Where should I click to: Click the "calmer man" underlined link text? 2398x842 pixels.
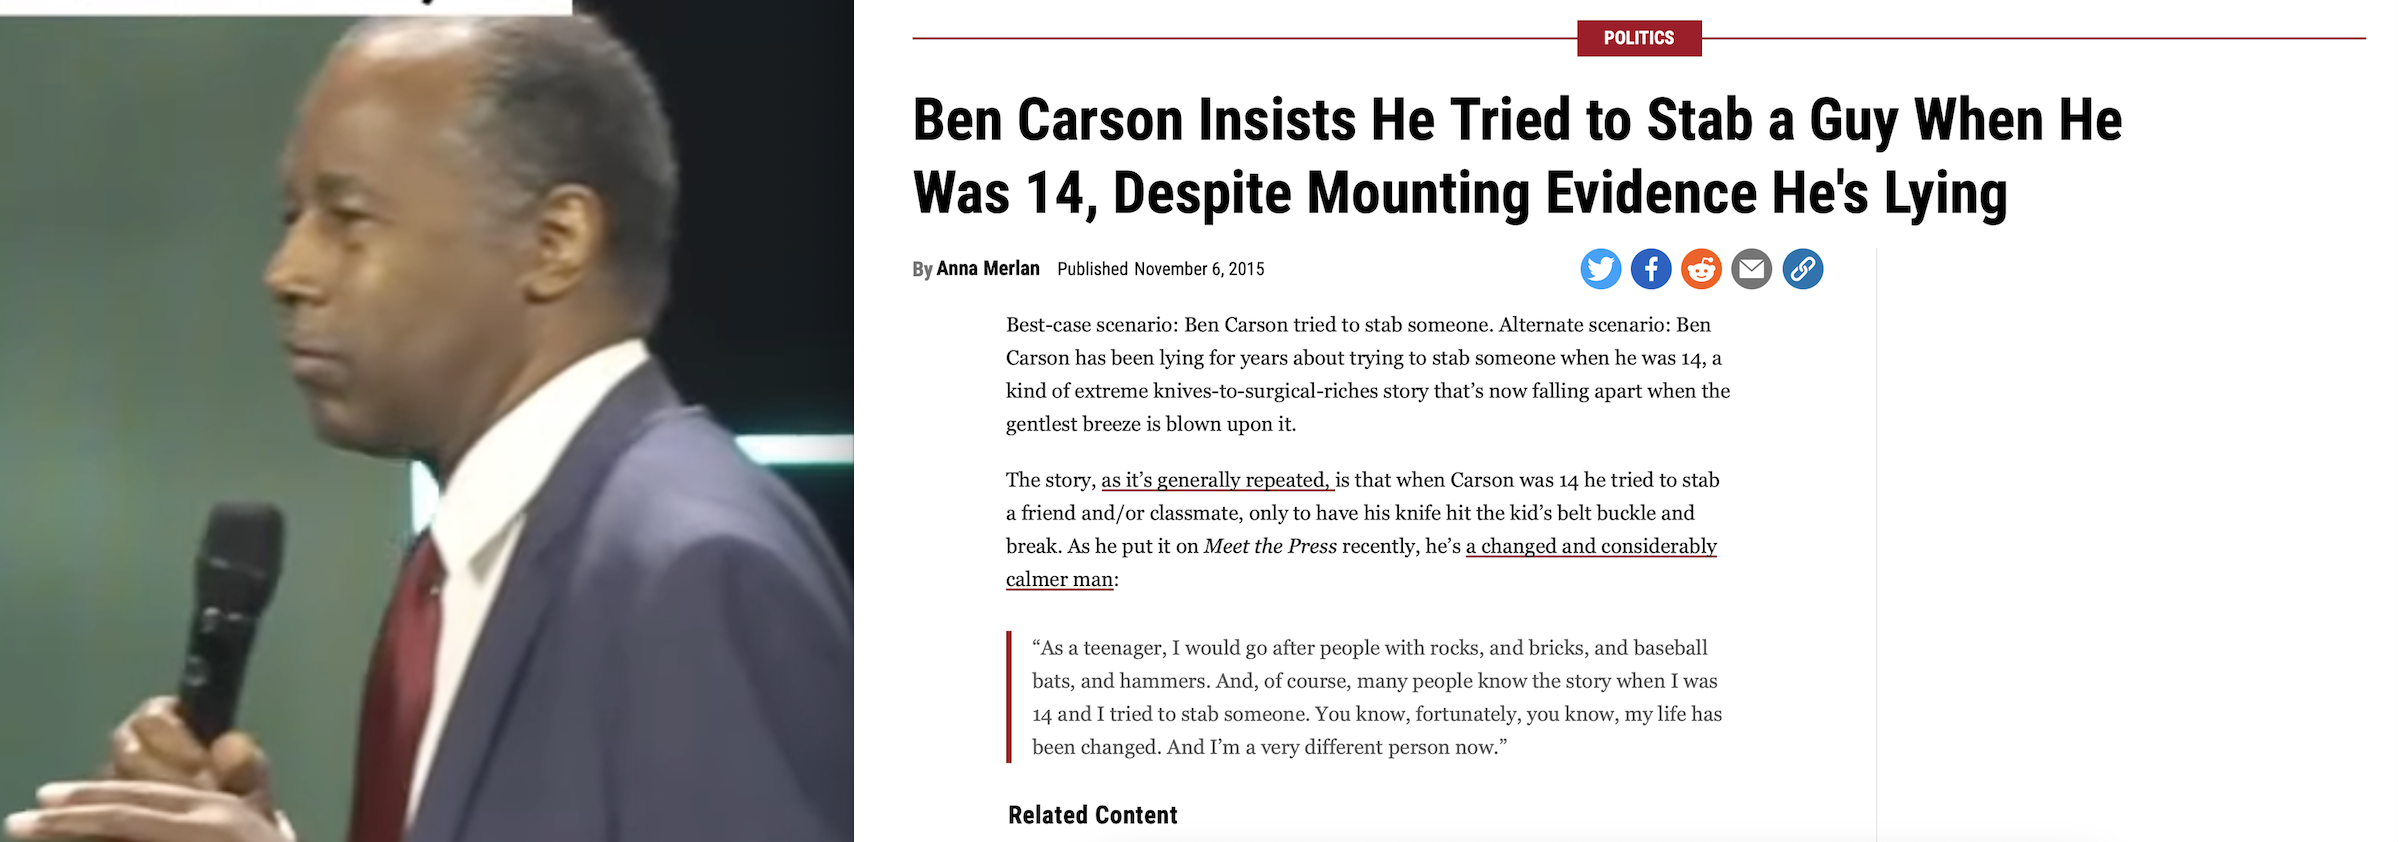pos(1059,580)
